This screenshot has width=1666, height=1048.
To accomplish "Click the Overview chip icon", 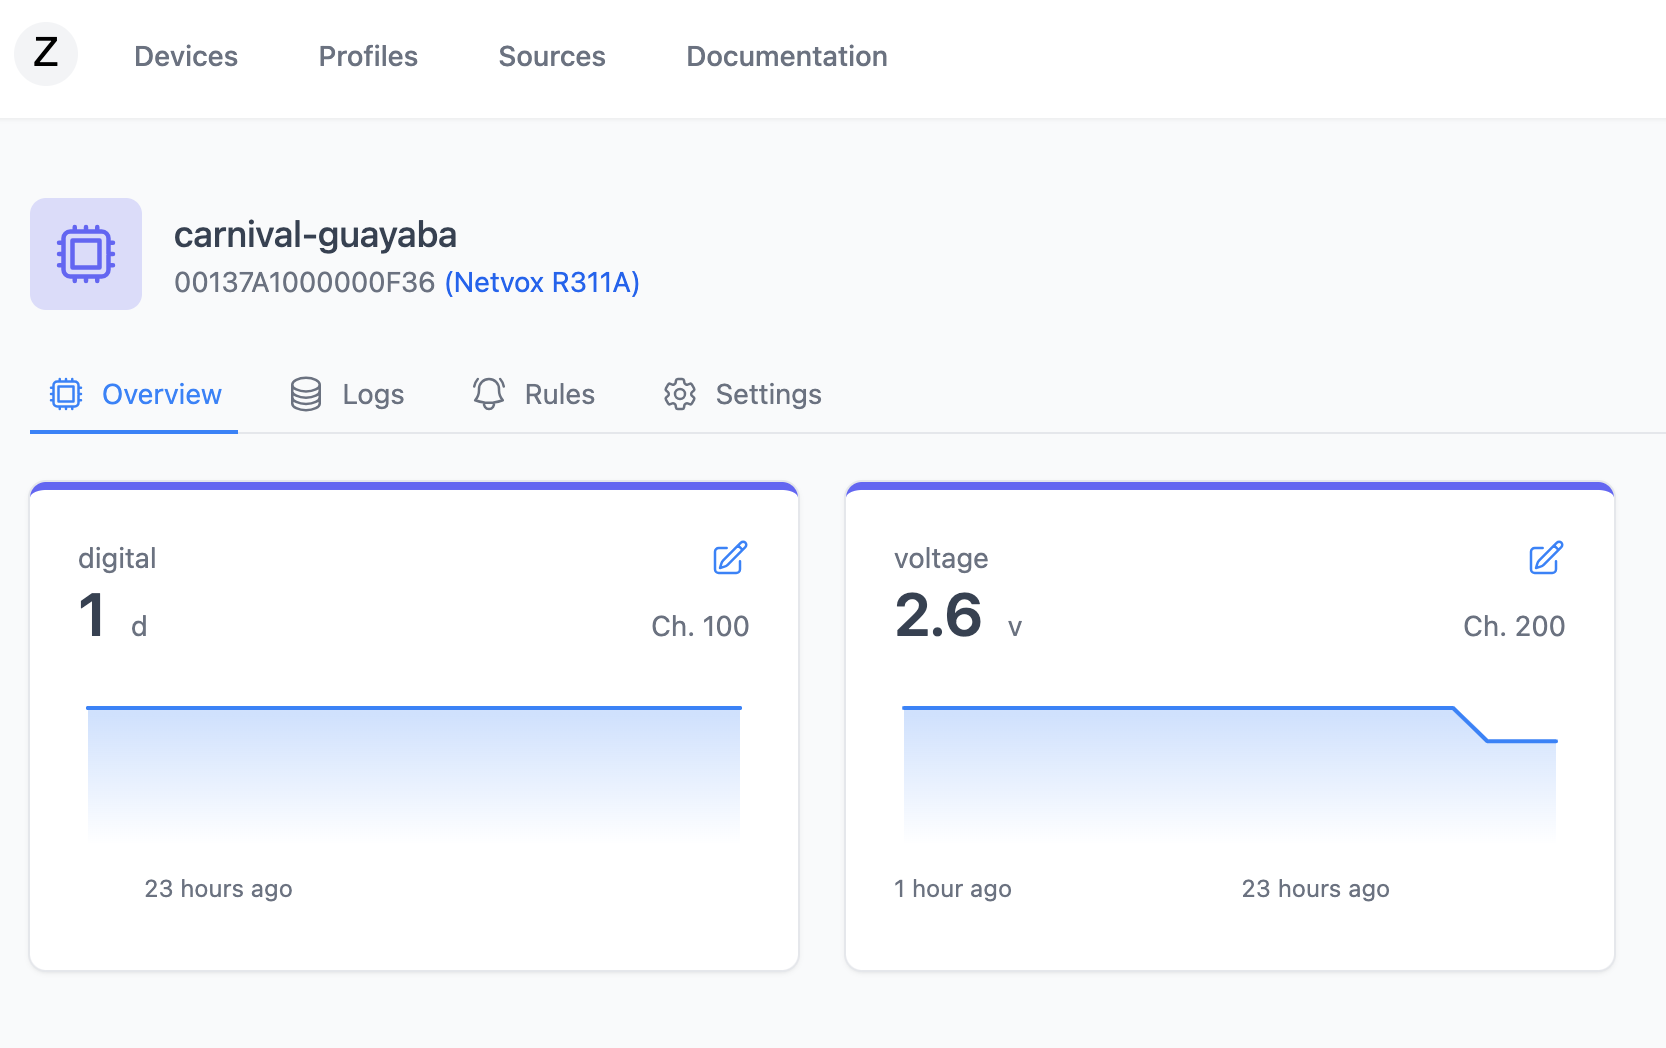I will (x=66, y=394).
